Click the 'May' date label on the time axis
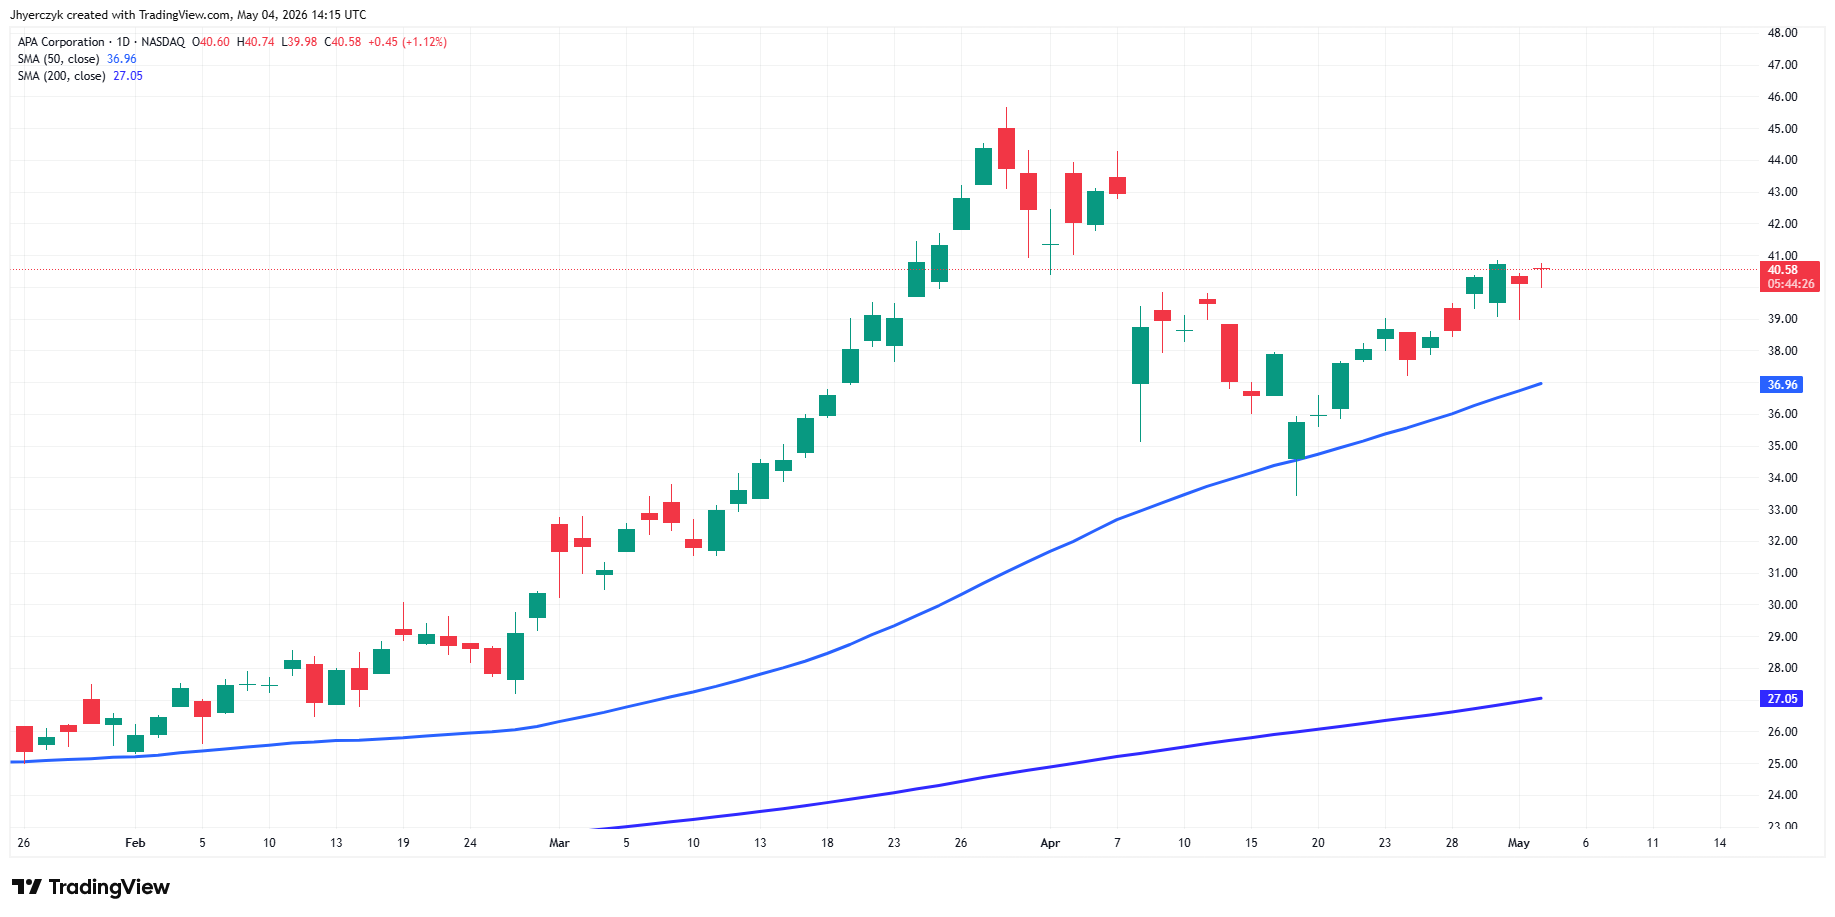The height and width of the screenshot is (917, 1835). [x=1519, y=843]
